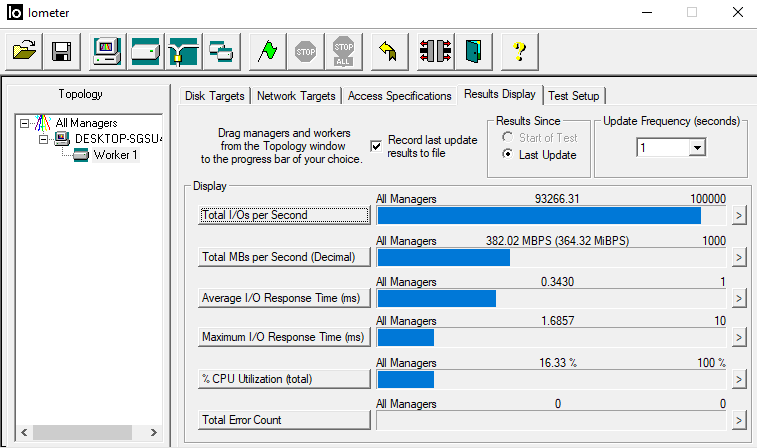
Task: Open the About Iometer question mark icon
Action: [519, 51]
